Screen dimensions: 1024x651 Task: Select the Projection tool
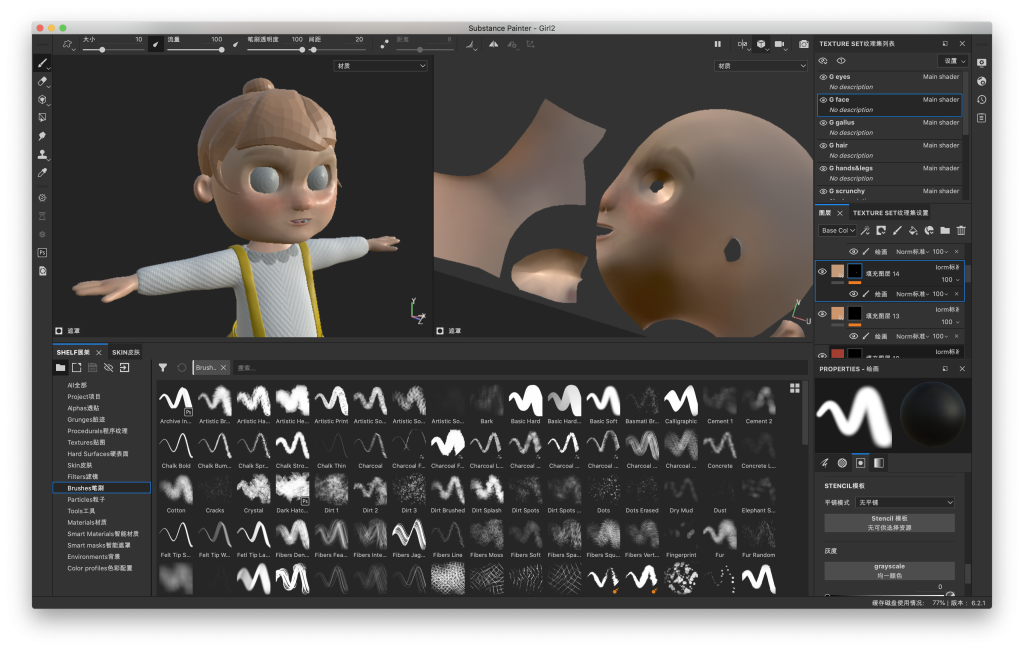[42, 100]
